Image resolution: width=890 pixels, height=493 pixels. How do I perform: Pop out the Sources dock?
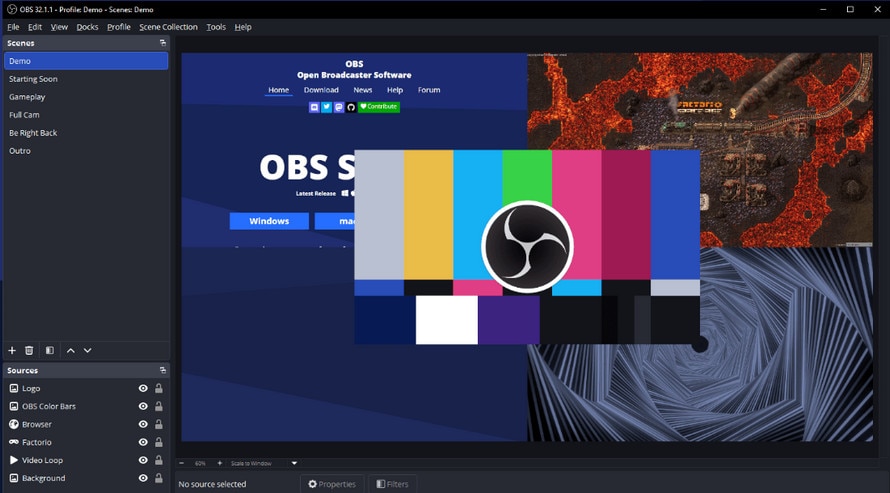pos(163,370)
